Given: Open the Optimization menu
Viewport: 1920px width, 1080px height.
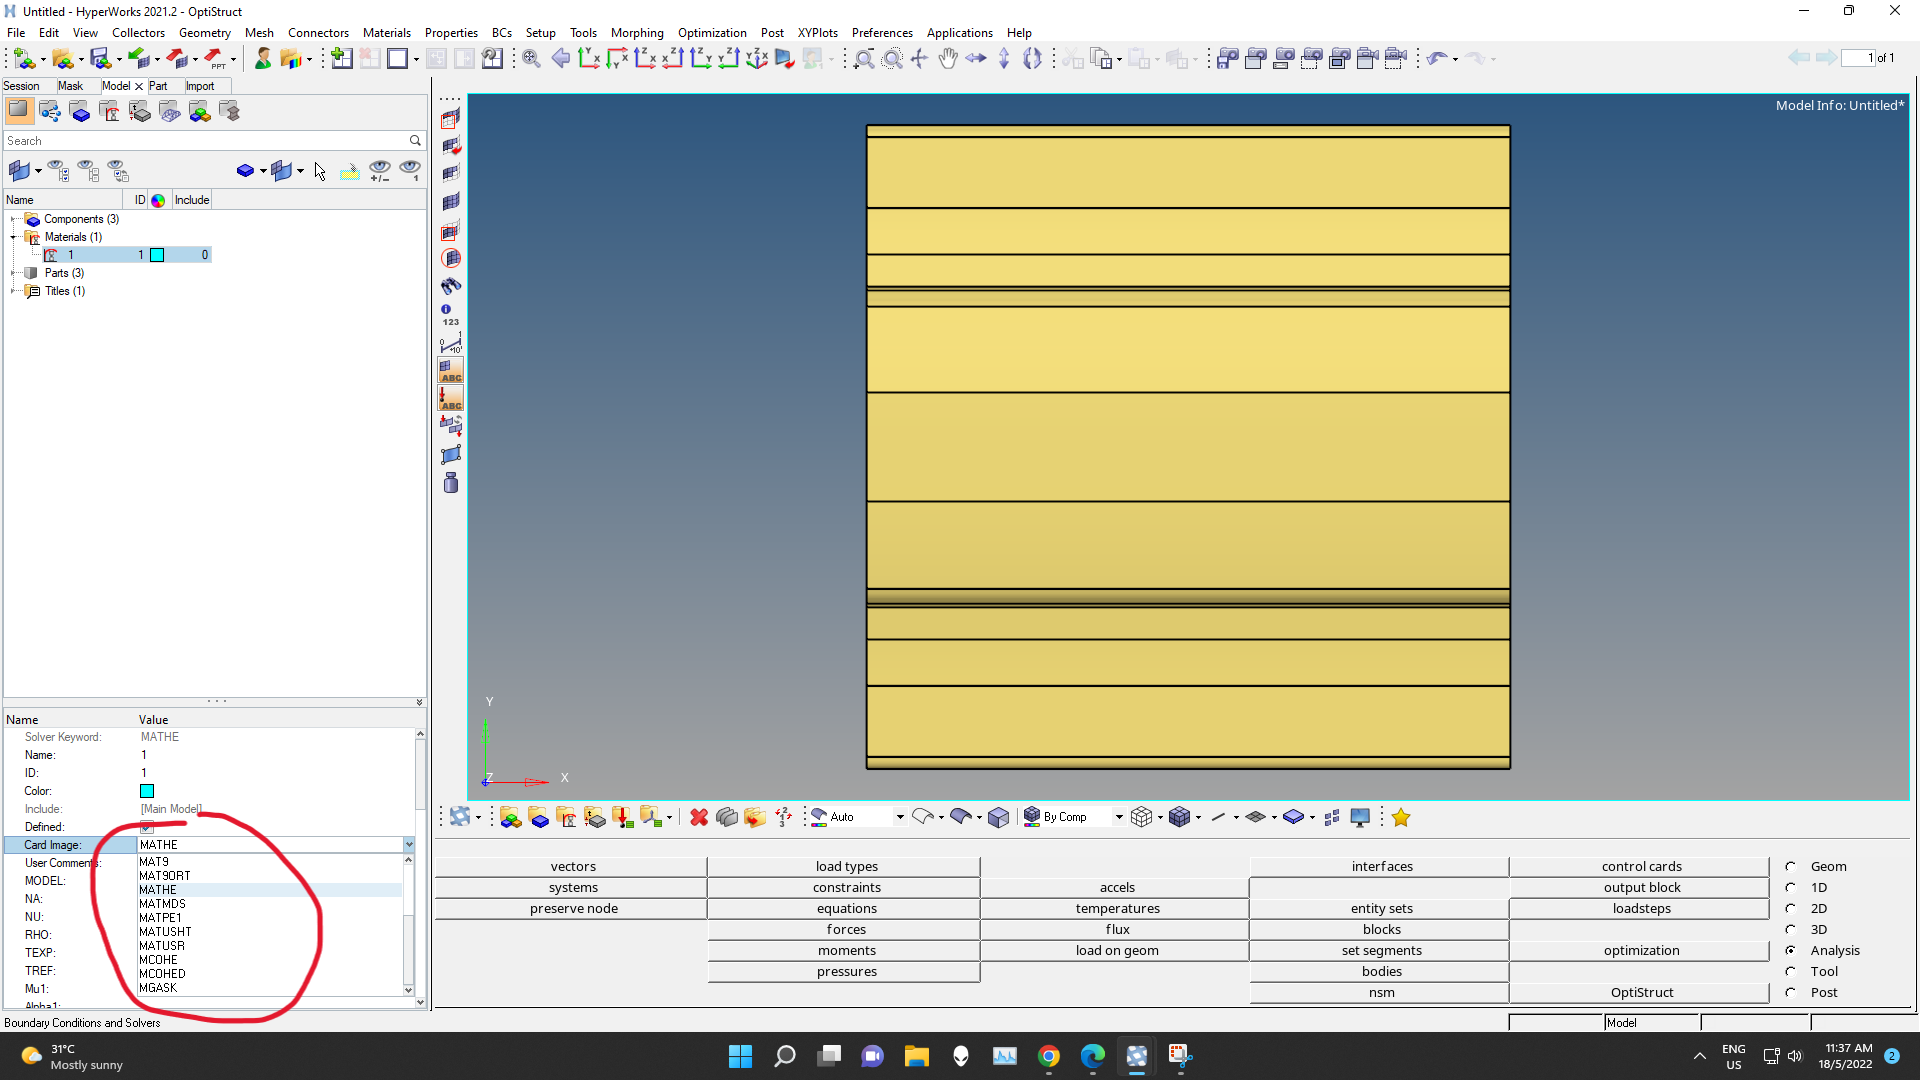Looking at the screenshot, I should [x=712, y=33].
